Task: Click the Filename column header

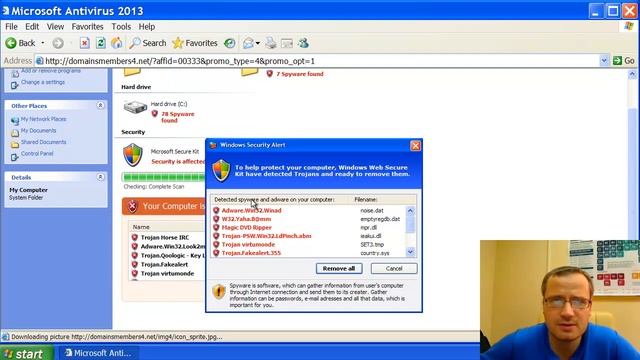Action: point(366,200)
